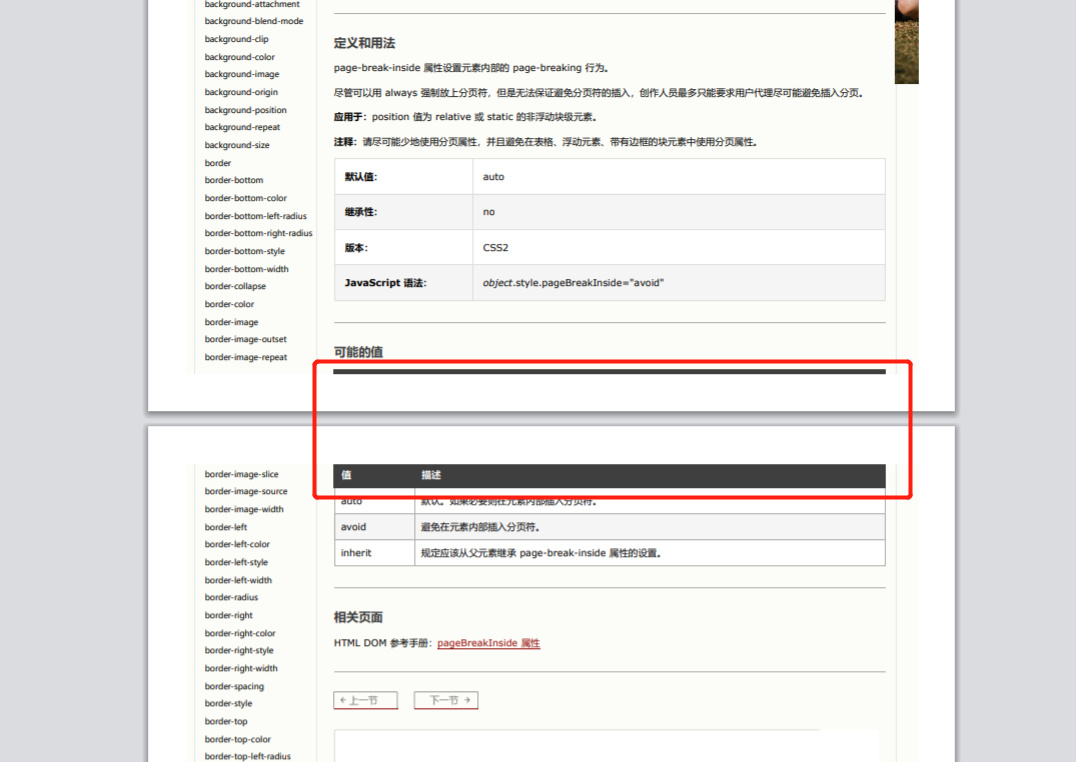The height and width of the screenshot is (762, 1076).
Task: Open border-image-slice sidebar link
Action: click(242, 474)
